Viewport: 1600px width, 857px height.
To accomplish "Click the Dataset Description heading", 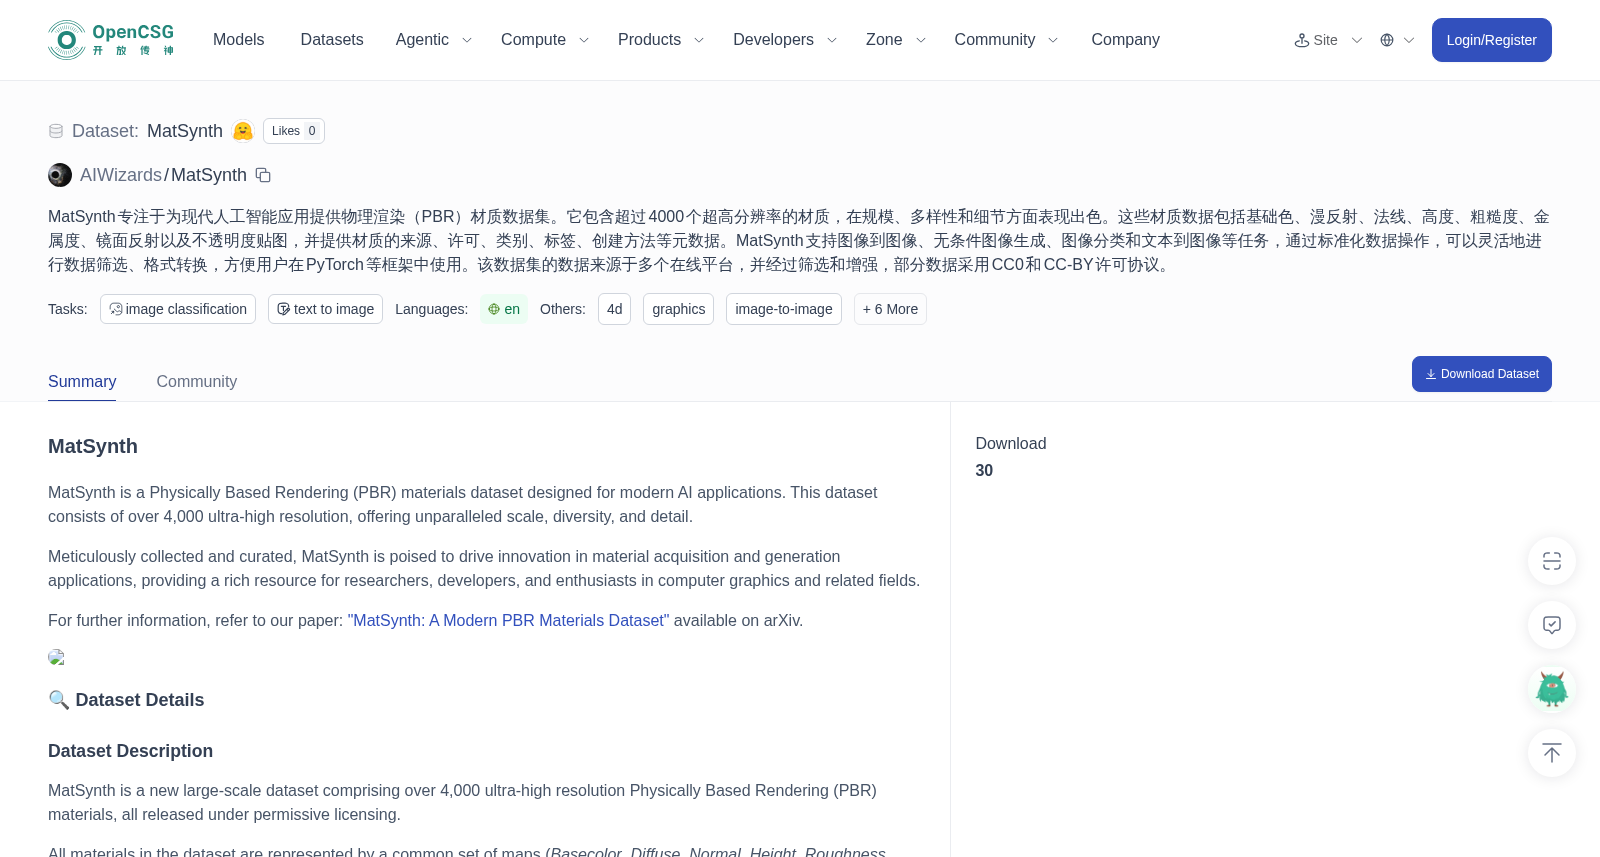I will (x=130, y=751).
